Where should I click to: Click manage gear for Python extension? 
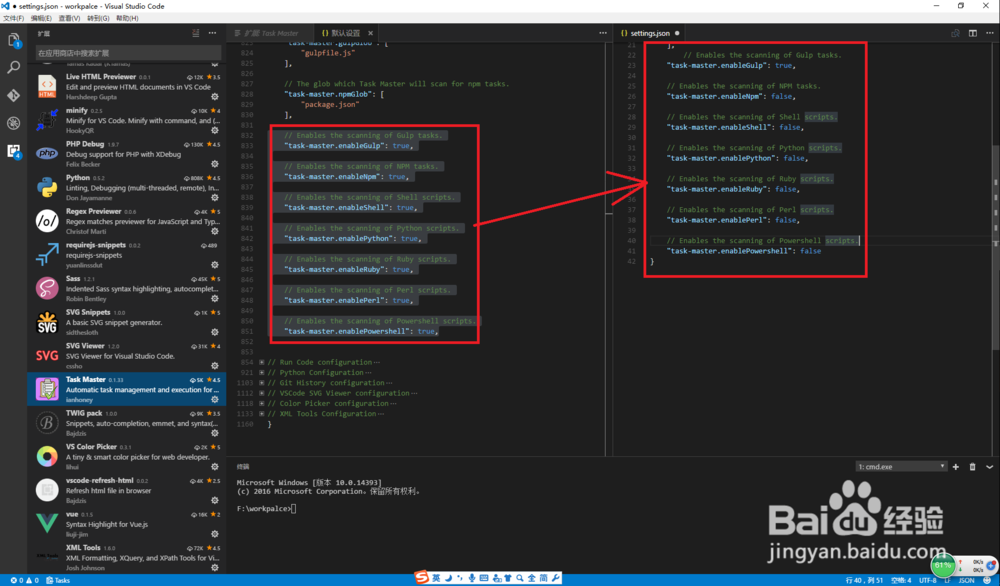click(215, 198)
